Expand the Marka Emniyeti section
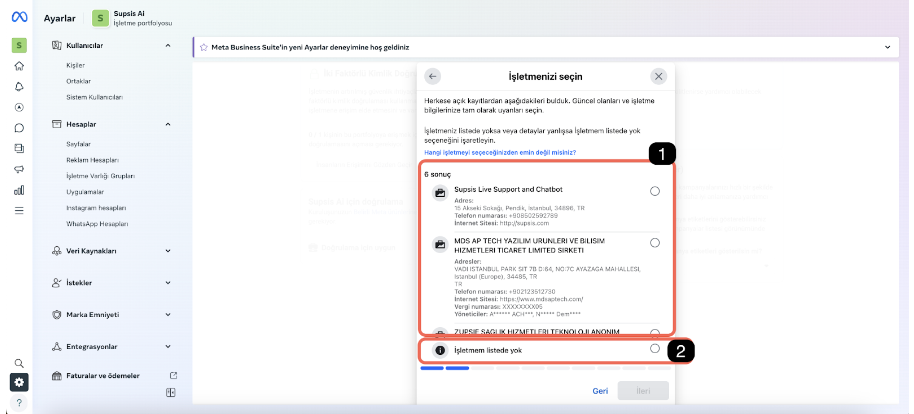 click(168, 314)
